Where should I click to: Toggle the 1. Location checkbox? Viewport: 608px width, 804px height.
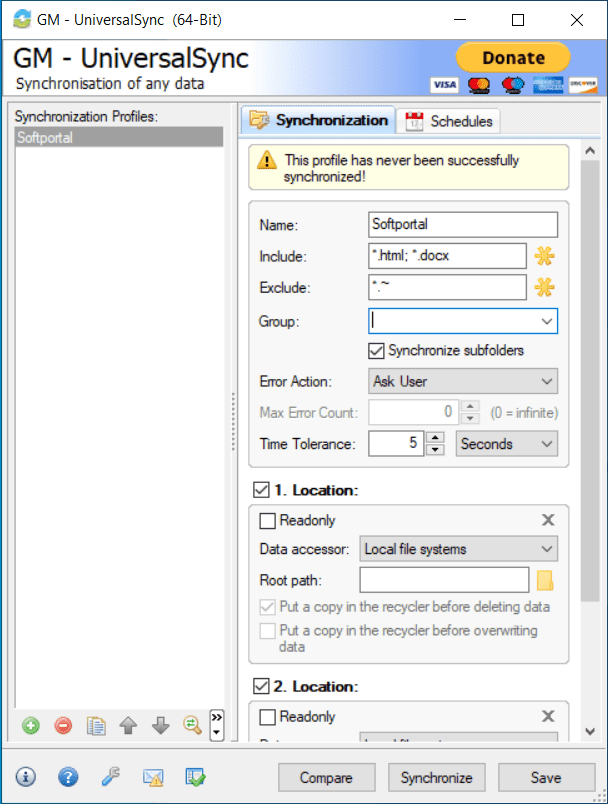coord(261,490)
